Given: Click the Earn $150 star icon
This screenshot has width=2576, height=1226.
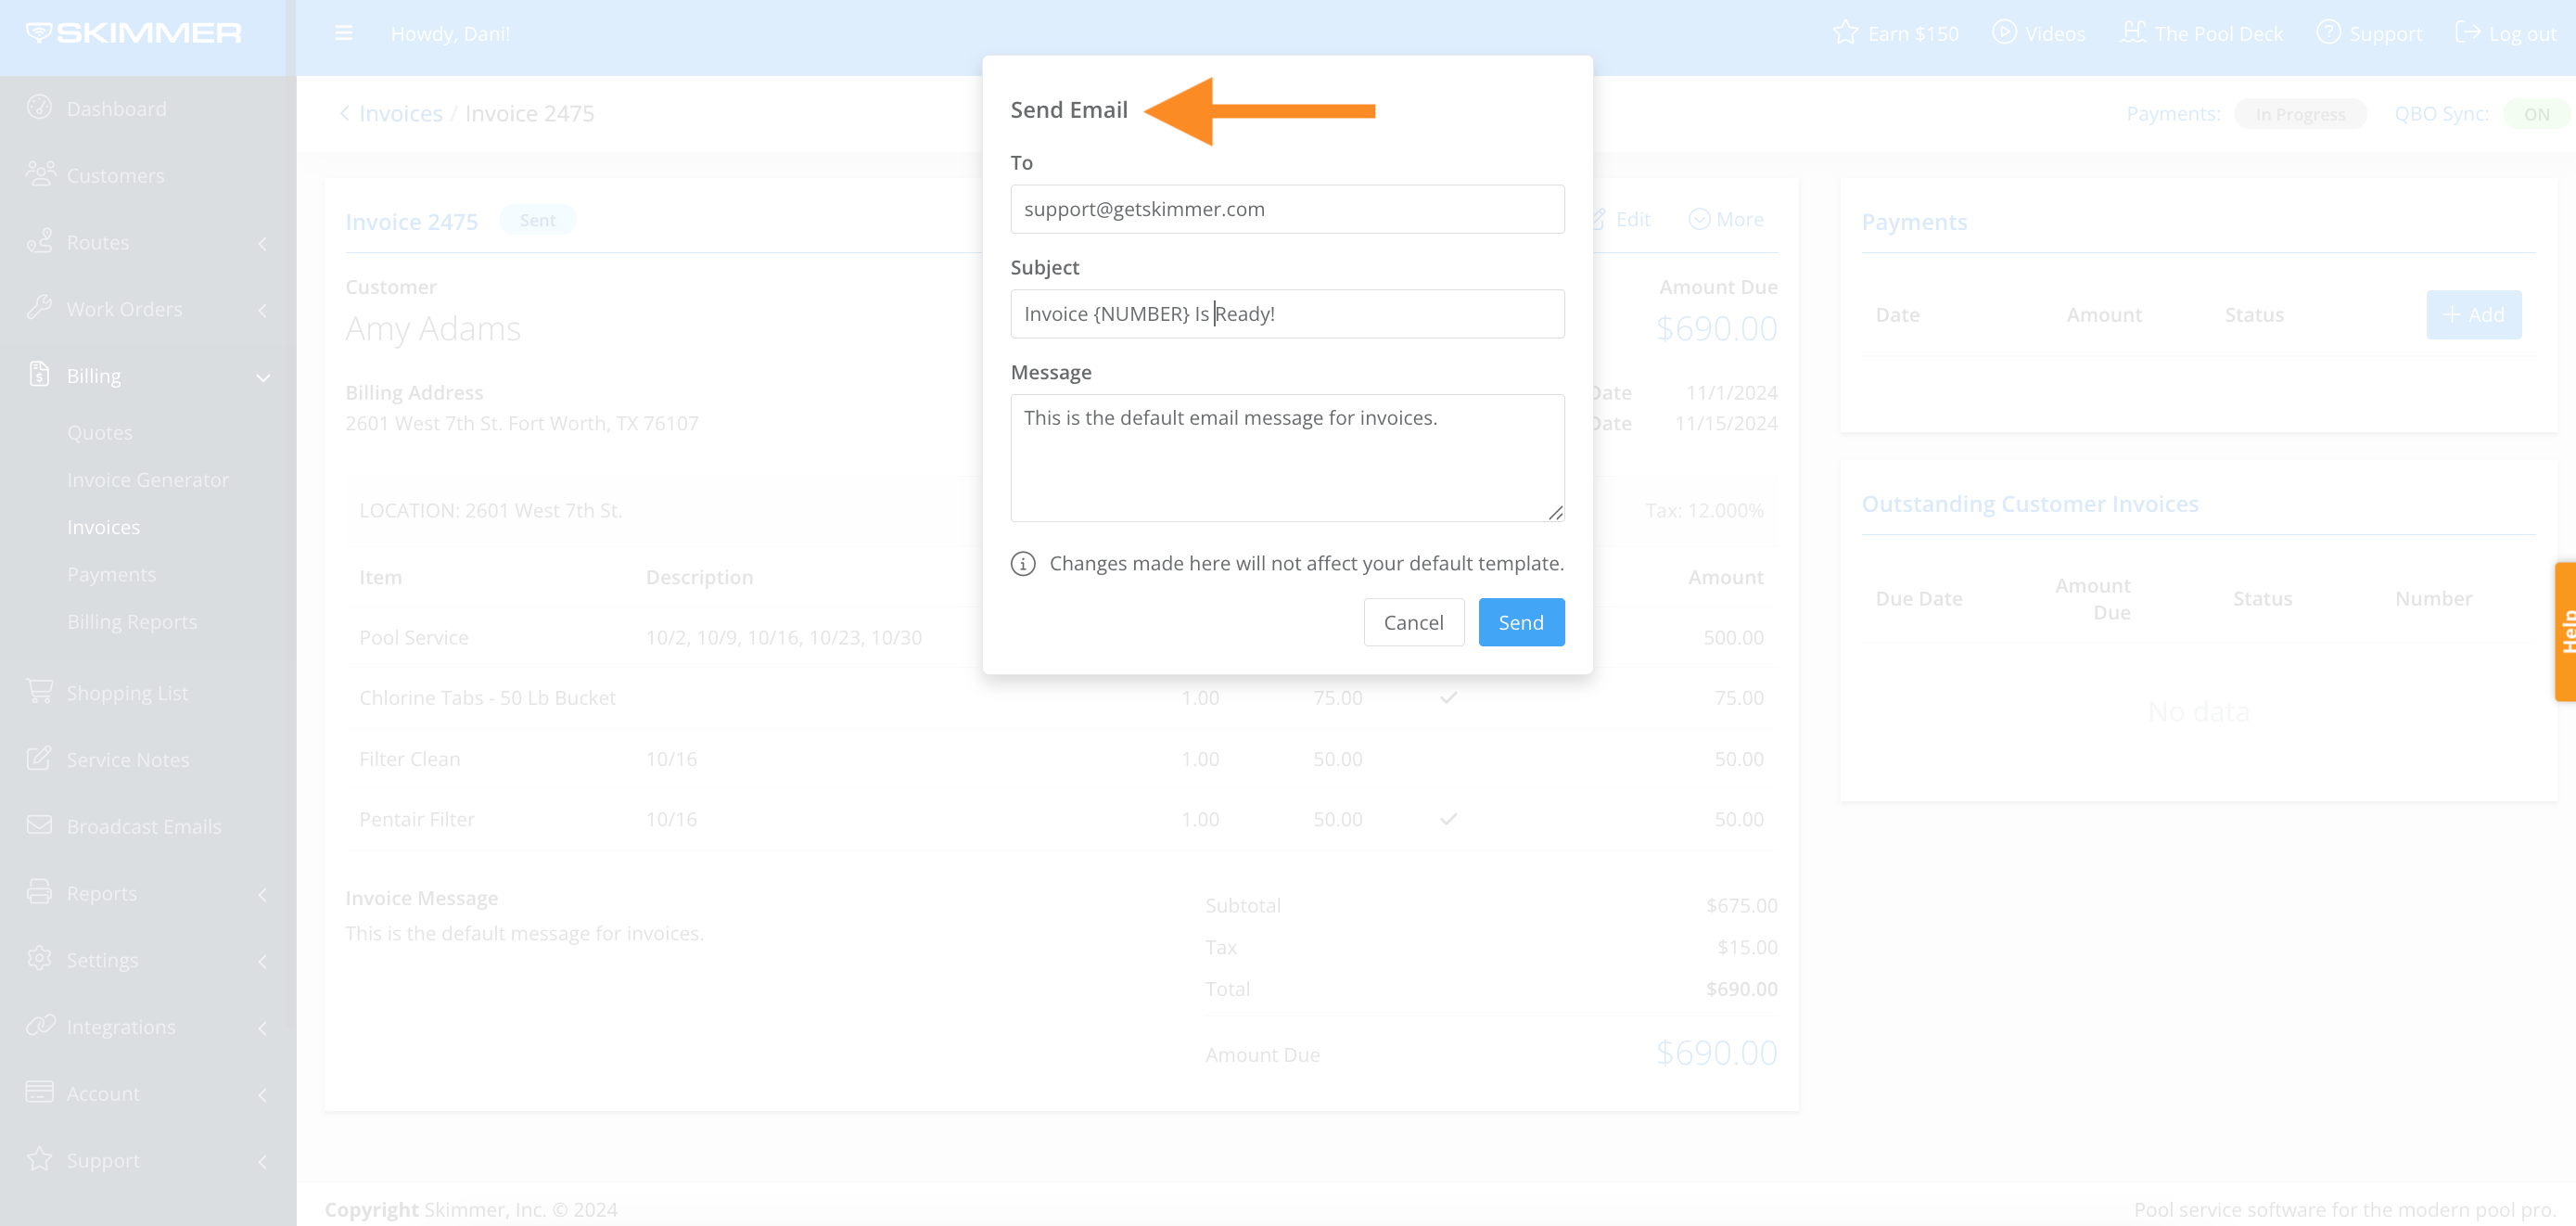Looking at the screenshot, I should pos(1845,33).
